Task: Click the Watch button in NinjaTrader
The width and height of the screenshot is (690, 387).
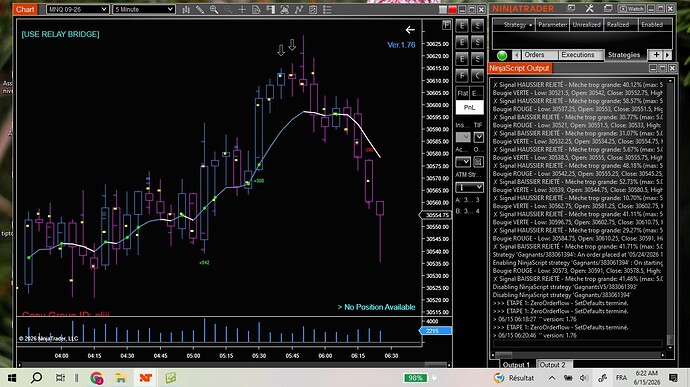Action: point(631,8)
